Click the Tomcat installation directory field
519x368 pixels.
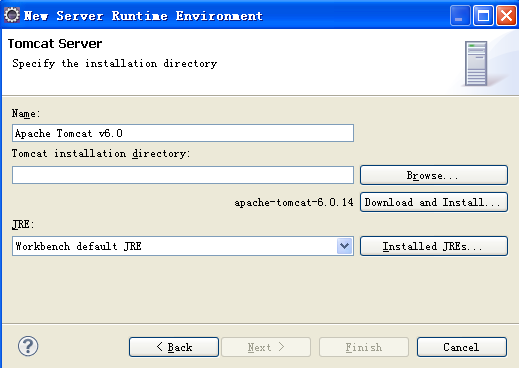coord(183,175)
